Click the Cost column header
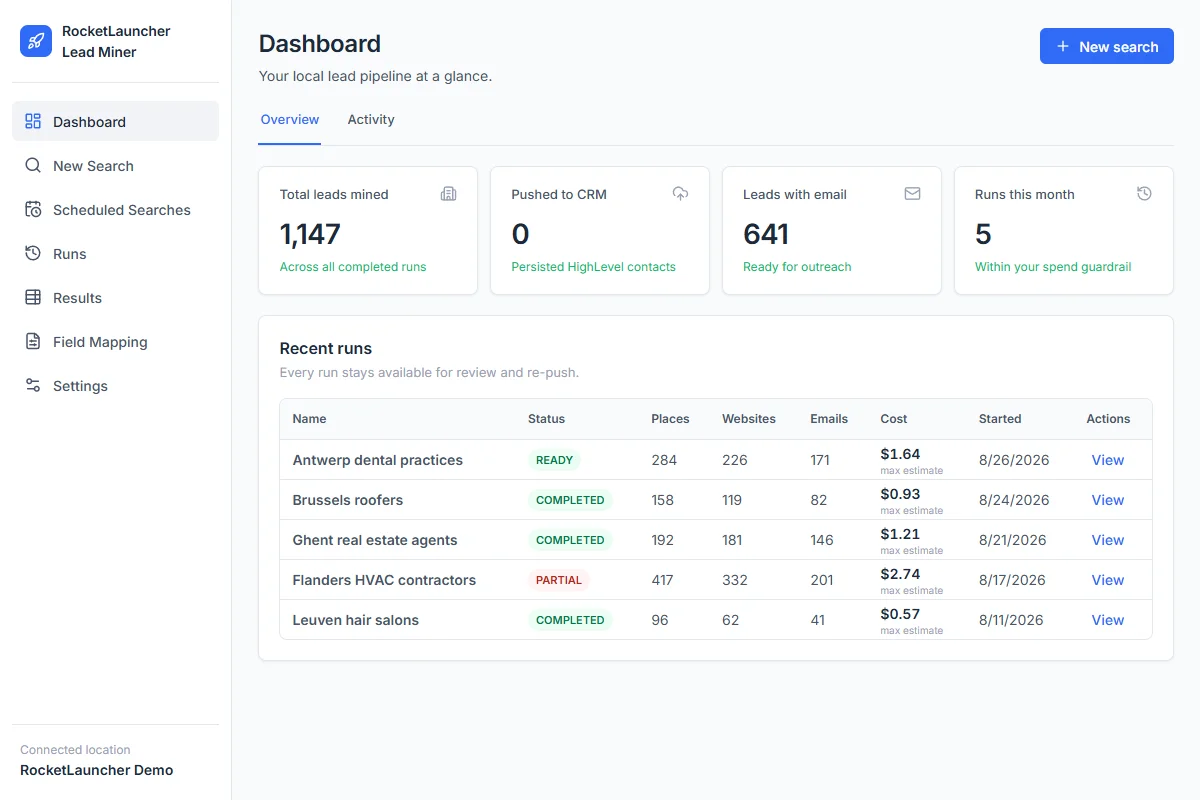1200x800 pixels. click(894, 419)
